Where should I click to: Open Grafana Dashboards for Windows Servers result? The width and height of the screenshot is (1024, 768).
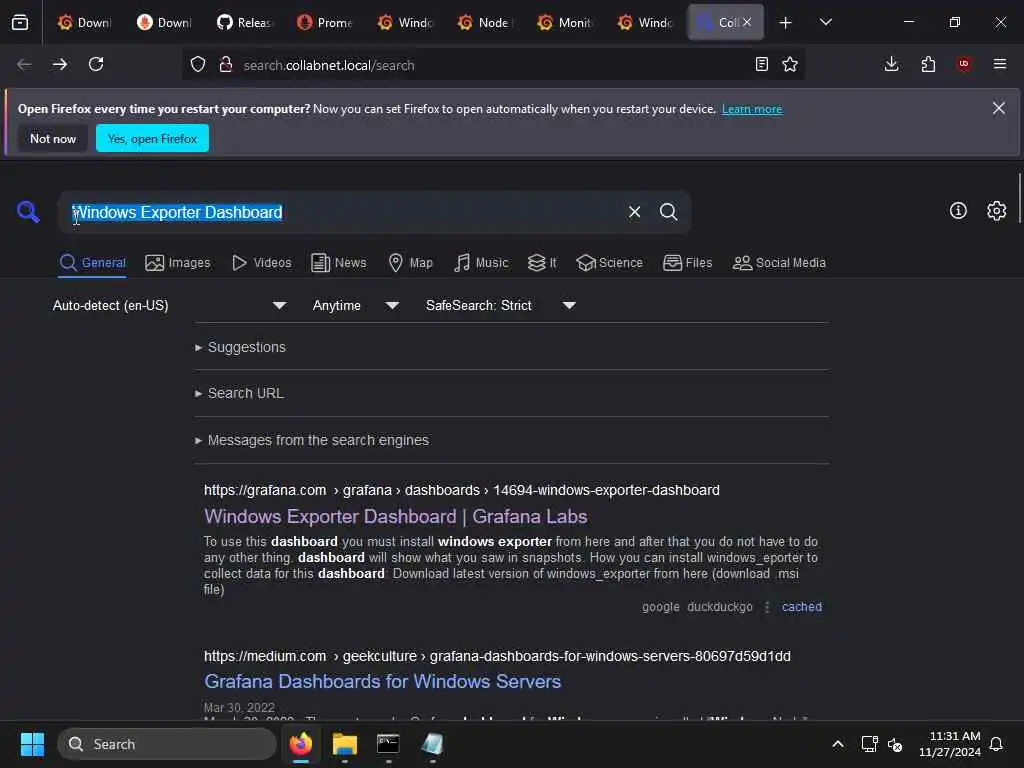click(x=383, y=681)
